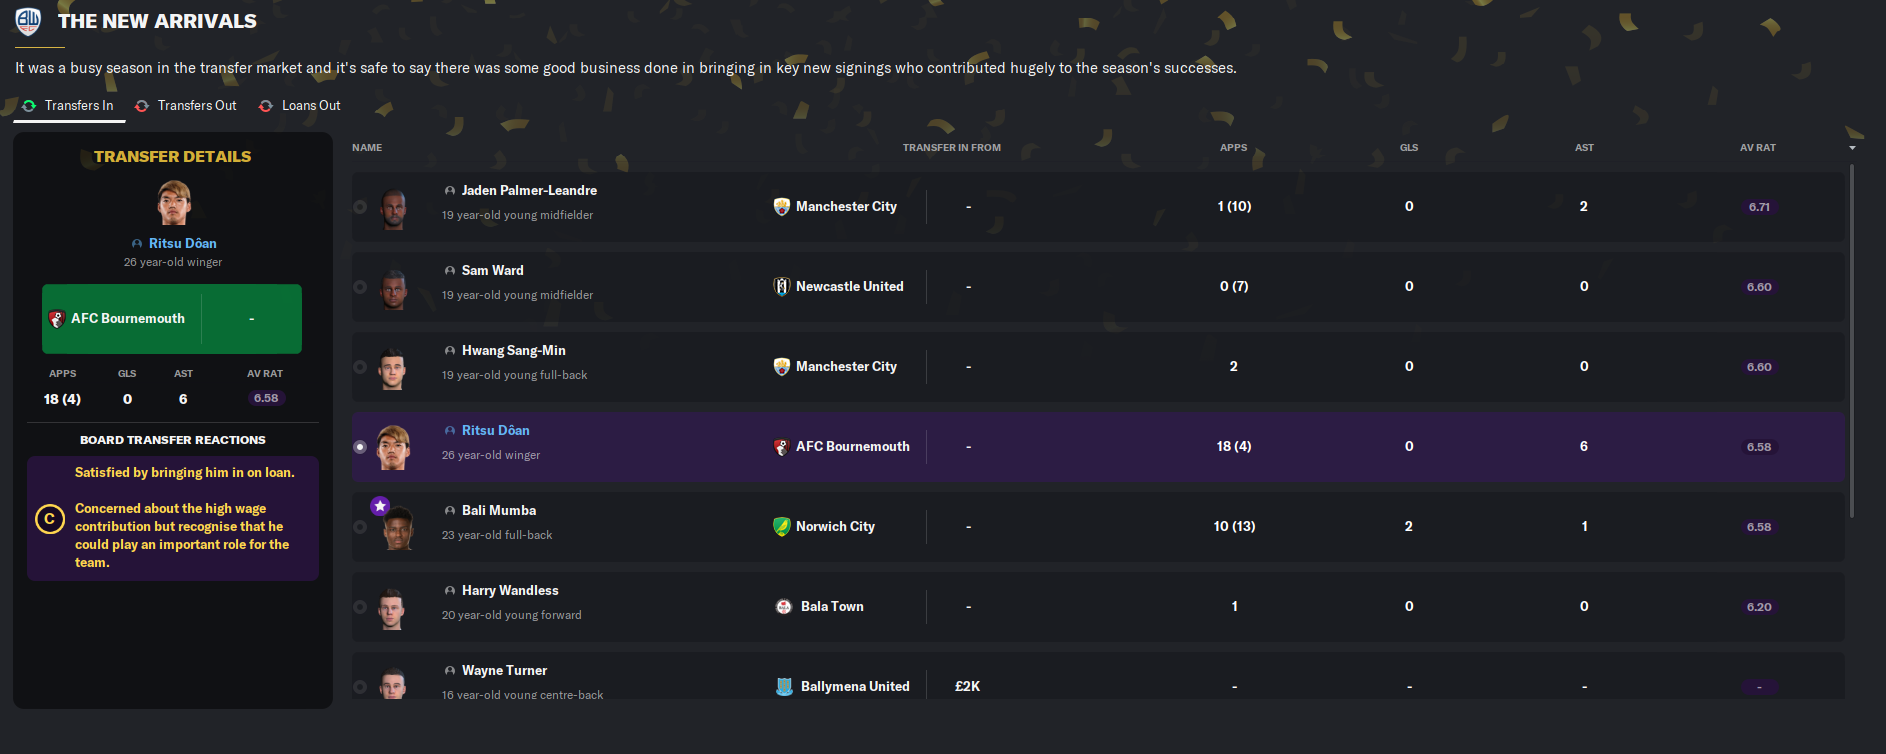Click the Newcastle United club crest

[782, 287]
